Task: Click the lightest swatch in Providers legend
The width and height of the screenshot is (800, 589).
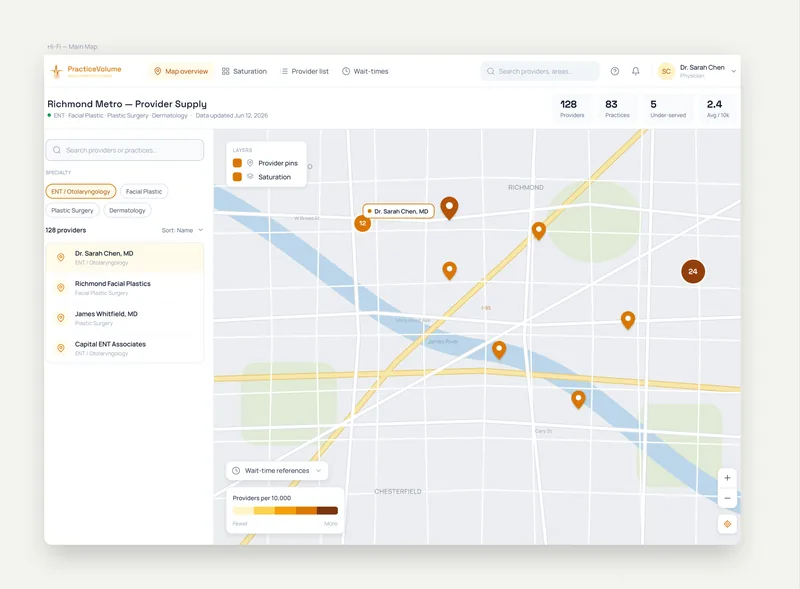Action: (243, 510)
